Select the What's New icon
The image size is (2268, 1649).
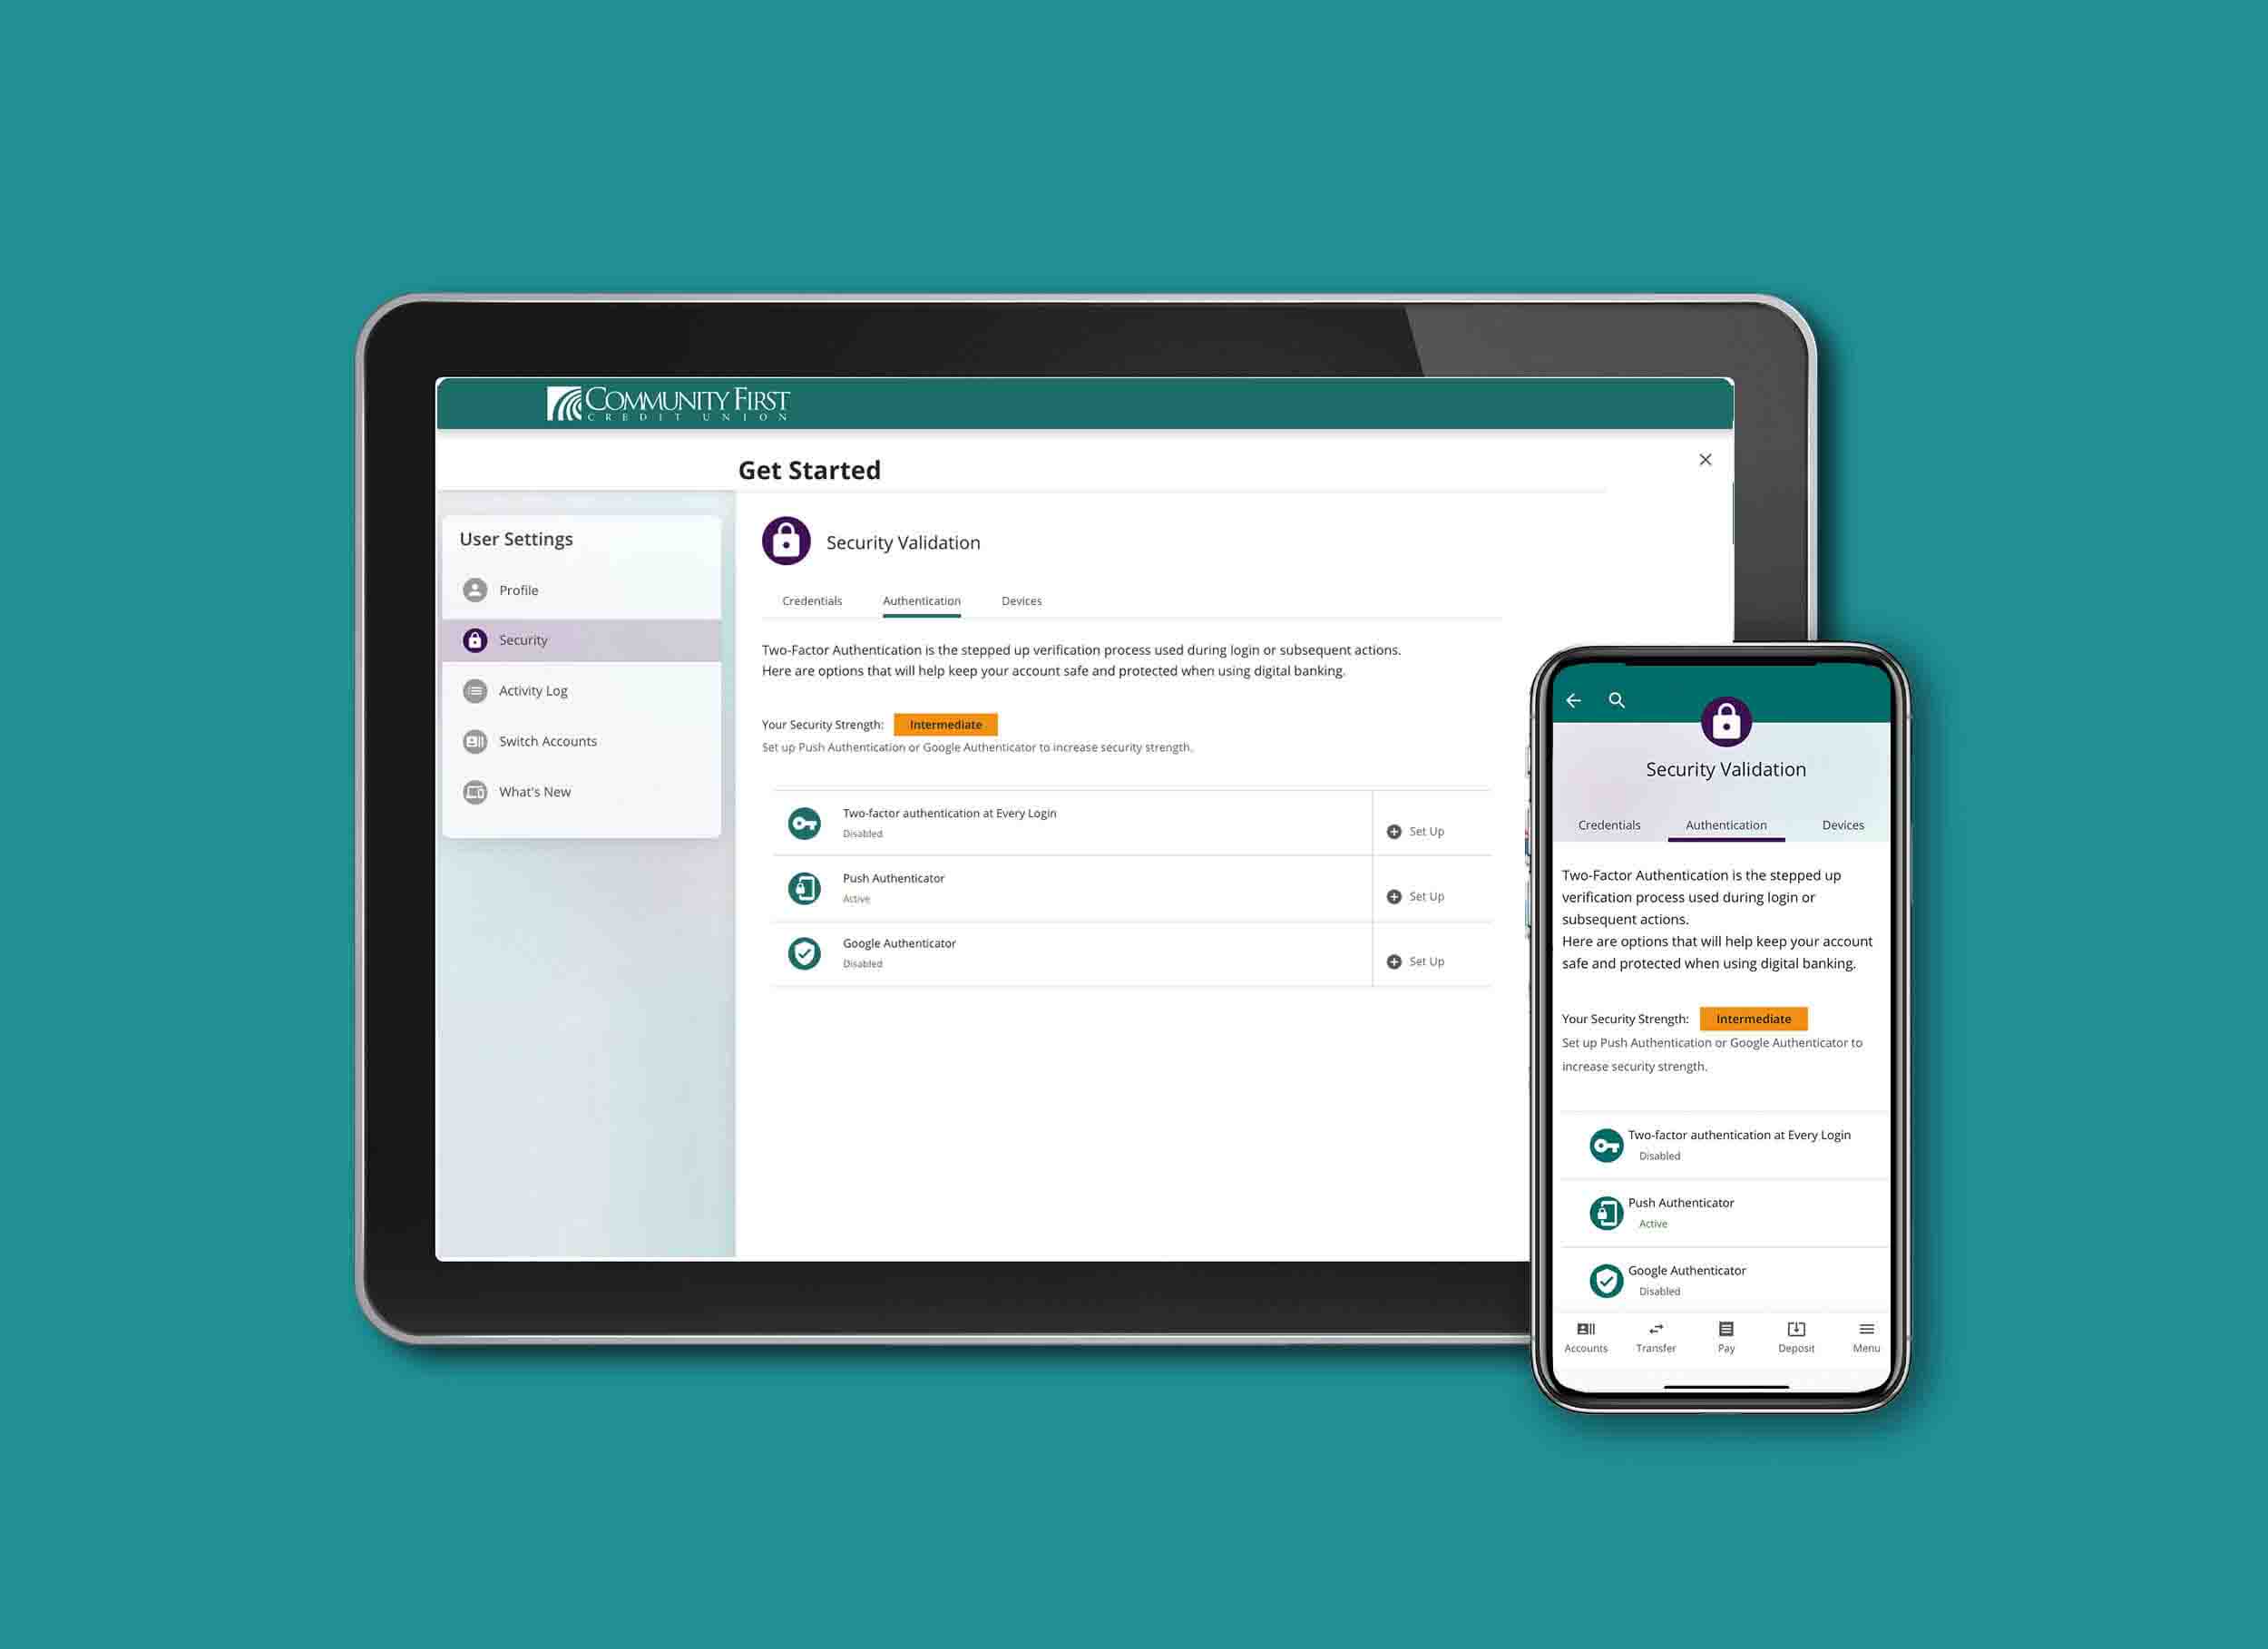(481, 792)
